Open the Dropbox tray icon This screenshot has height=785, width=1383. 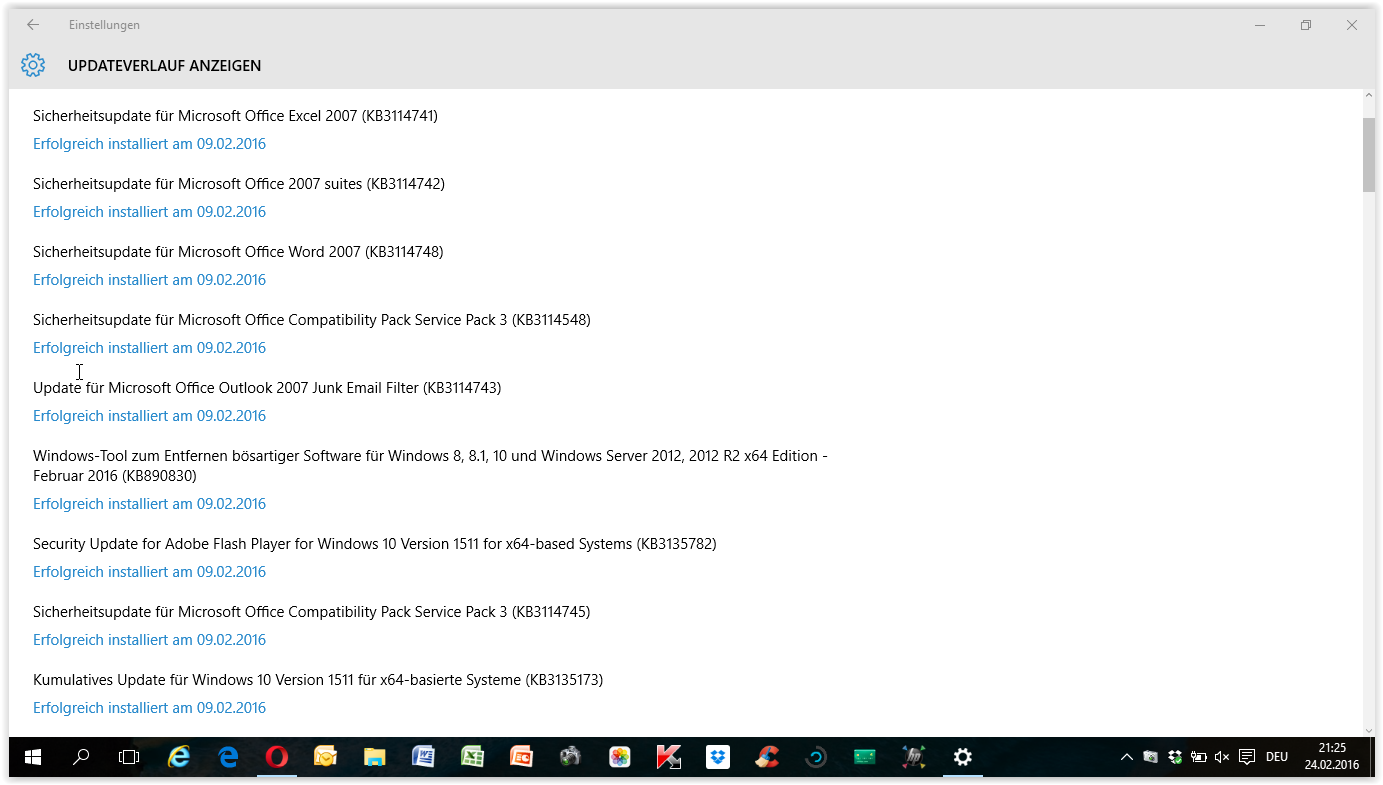coord(1175,757)
